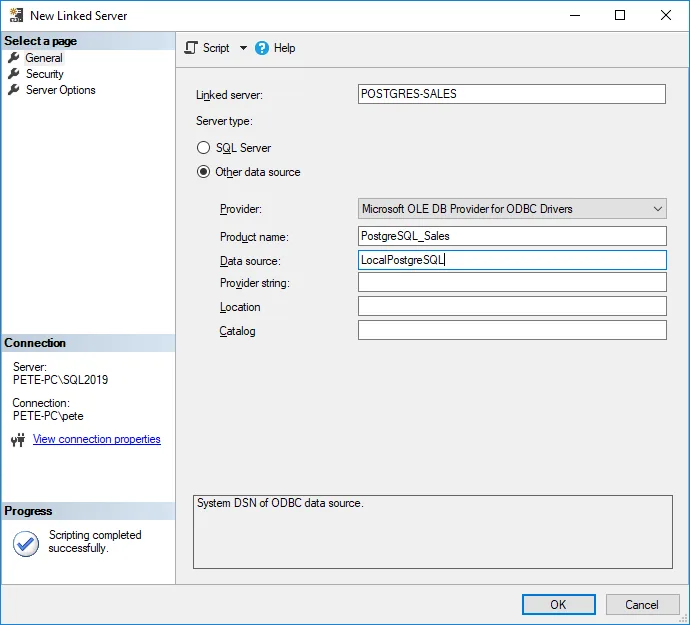Viewport: 690px width, 625px height.
Task: Click the 'Catalog' label
Action: click(x=237, y=331)
